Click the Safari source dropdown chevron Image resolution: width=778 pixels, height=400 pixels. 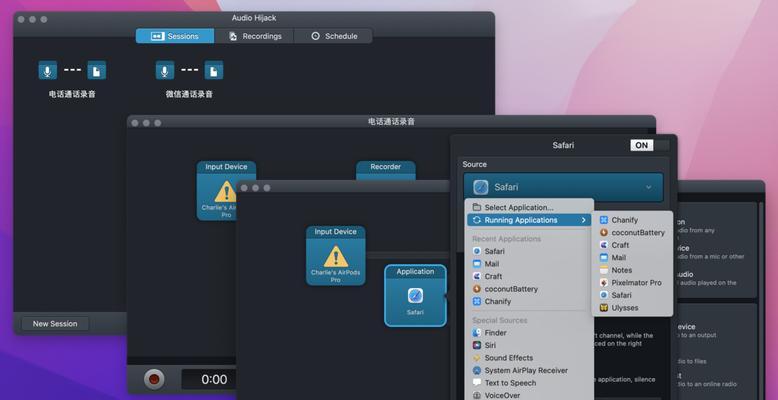[648, 187]
